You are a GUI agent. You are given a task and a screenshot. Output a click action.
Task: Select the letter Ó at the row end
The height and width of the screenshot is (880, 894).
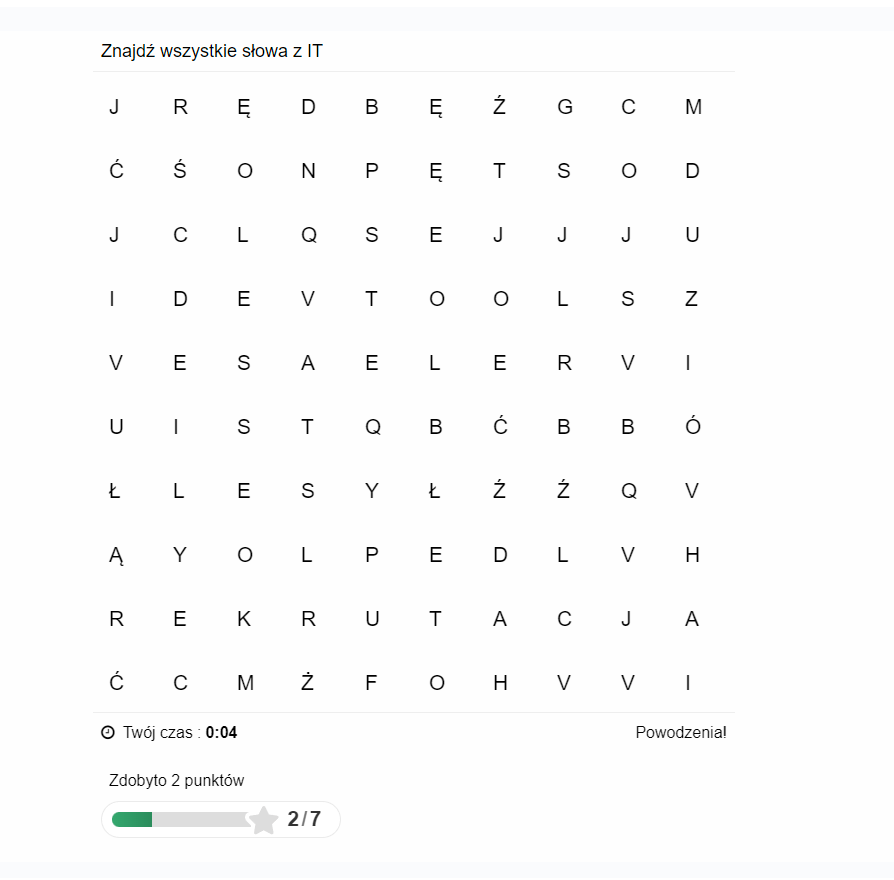(x=693, y=425)
